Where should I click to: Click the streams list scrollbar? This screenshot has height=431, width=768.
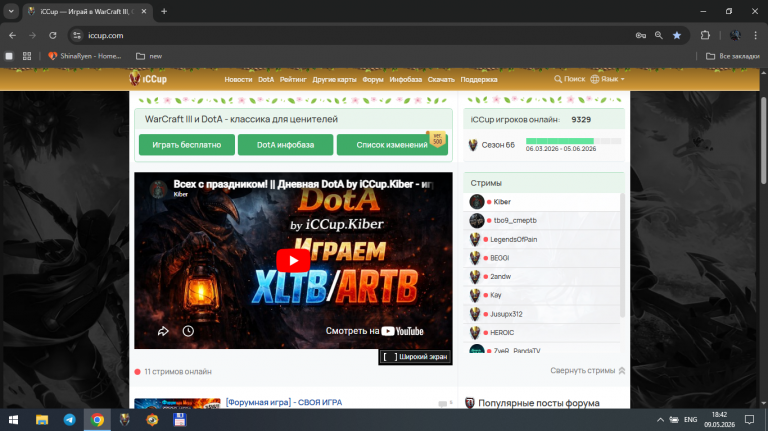623,255
